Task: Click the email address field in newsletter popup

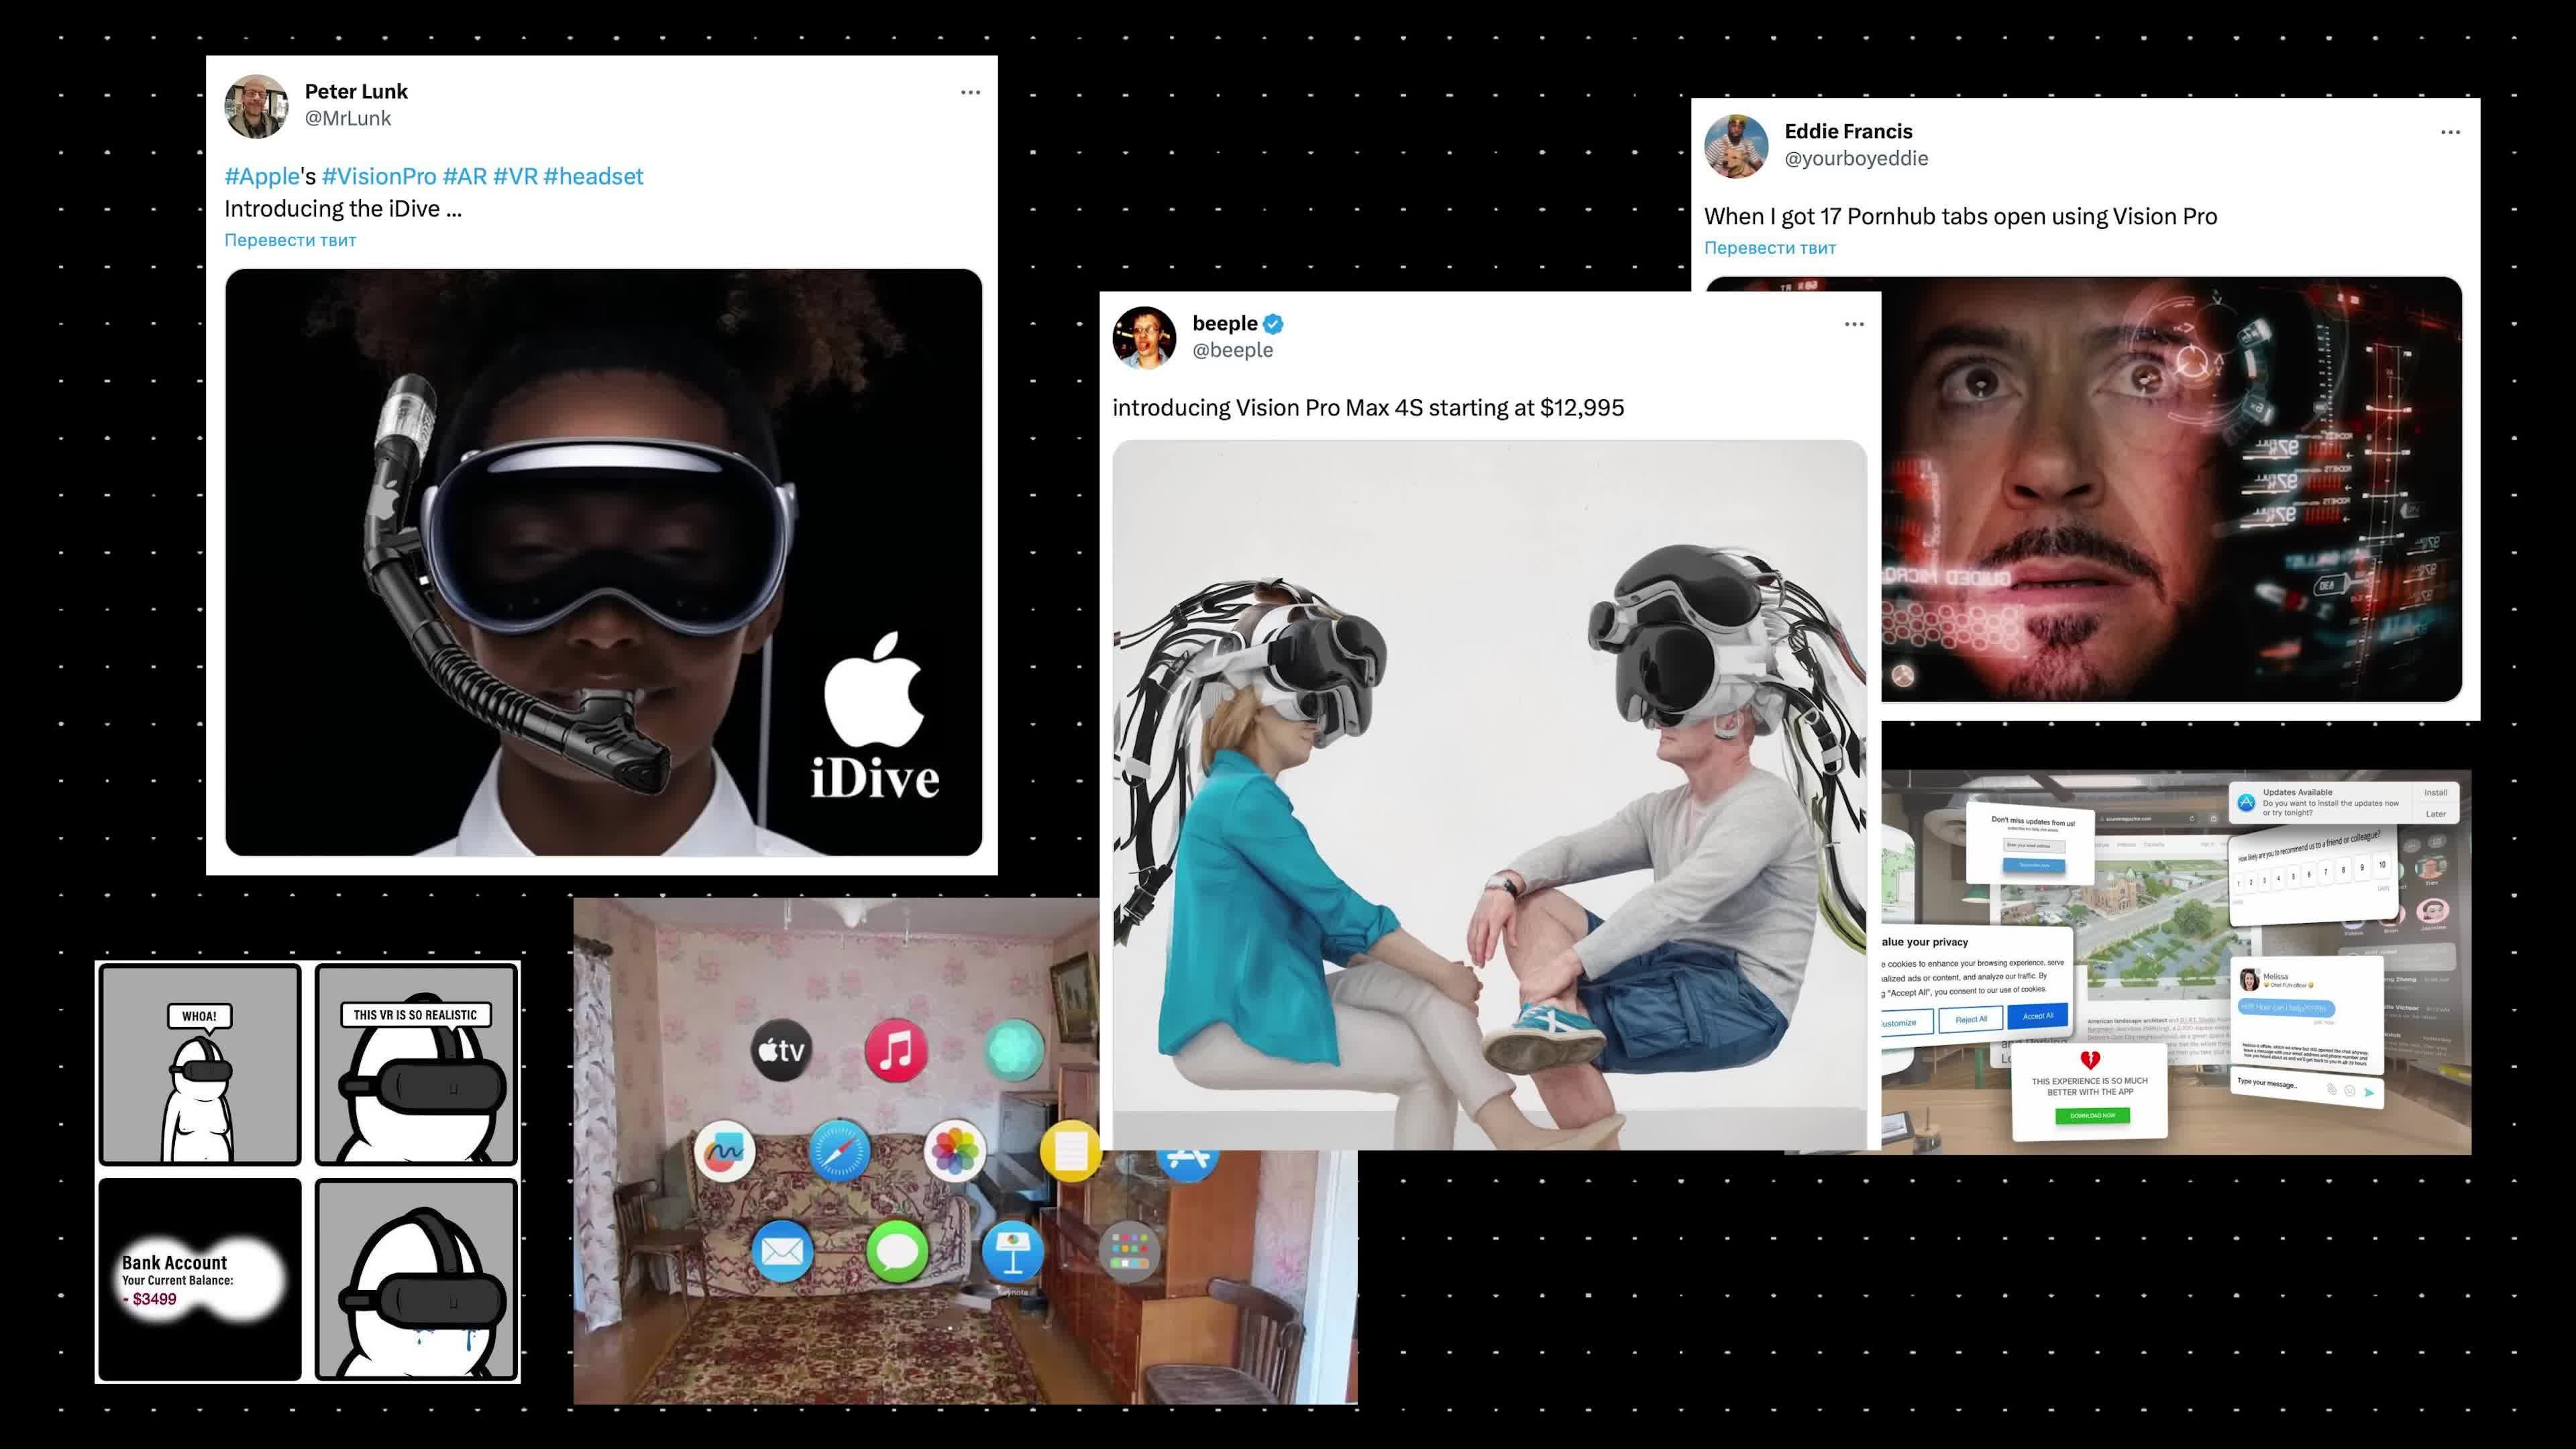Action: point(2035,846)
